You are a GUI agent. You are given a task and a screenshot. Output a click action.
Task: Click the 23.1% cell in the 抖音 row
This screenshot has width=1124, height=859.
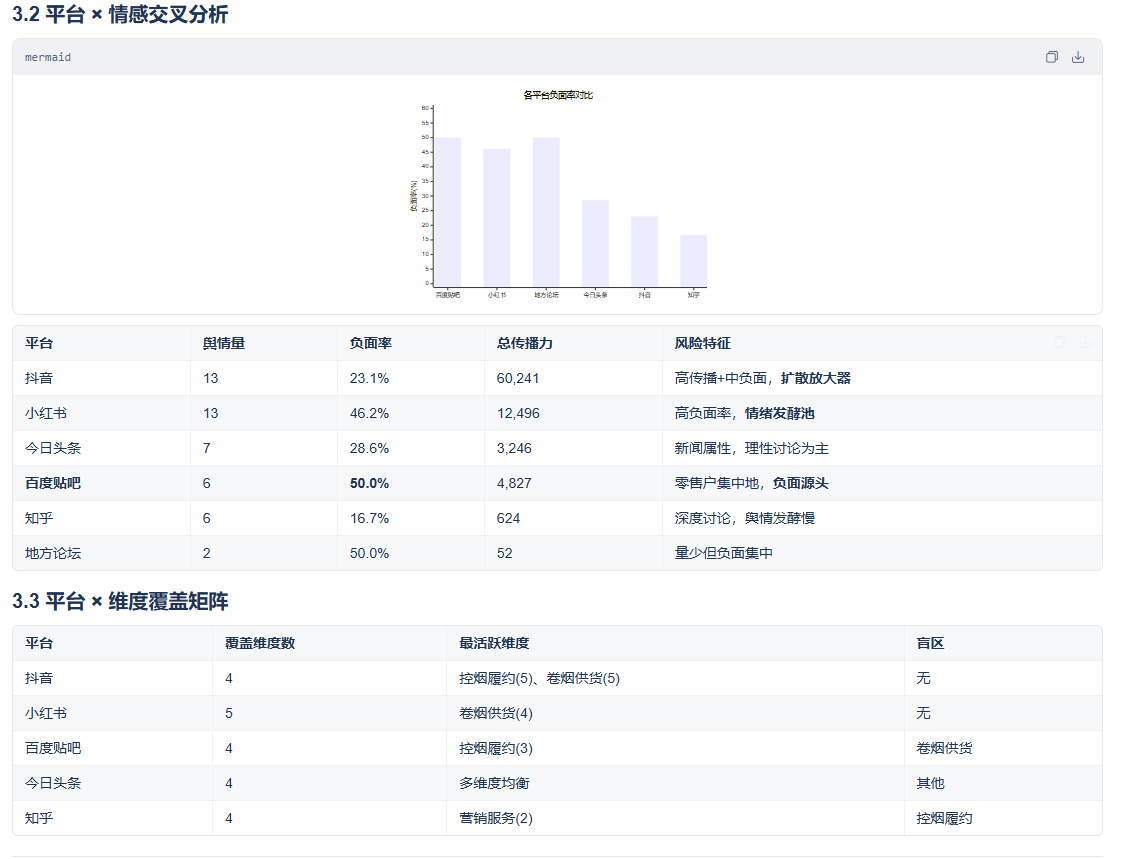click(369, 379)
